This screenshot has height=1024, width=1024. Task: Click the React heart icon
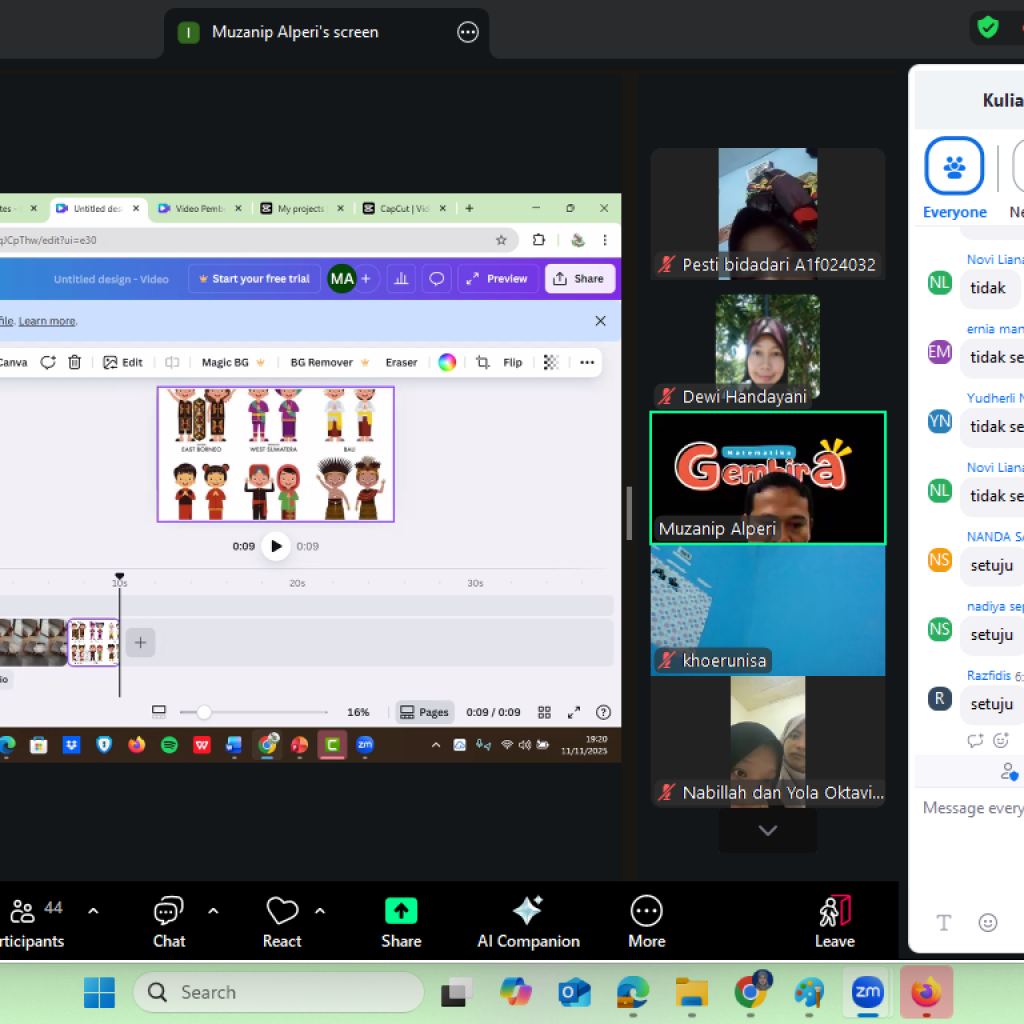[x=282, y=911]
